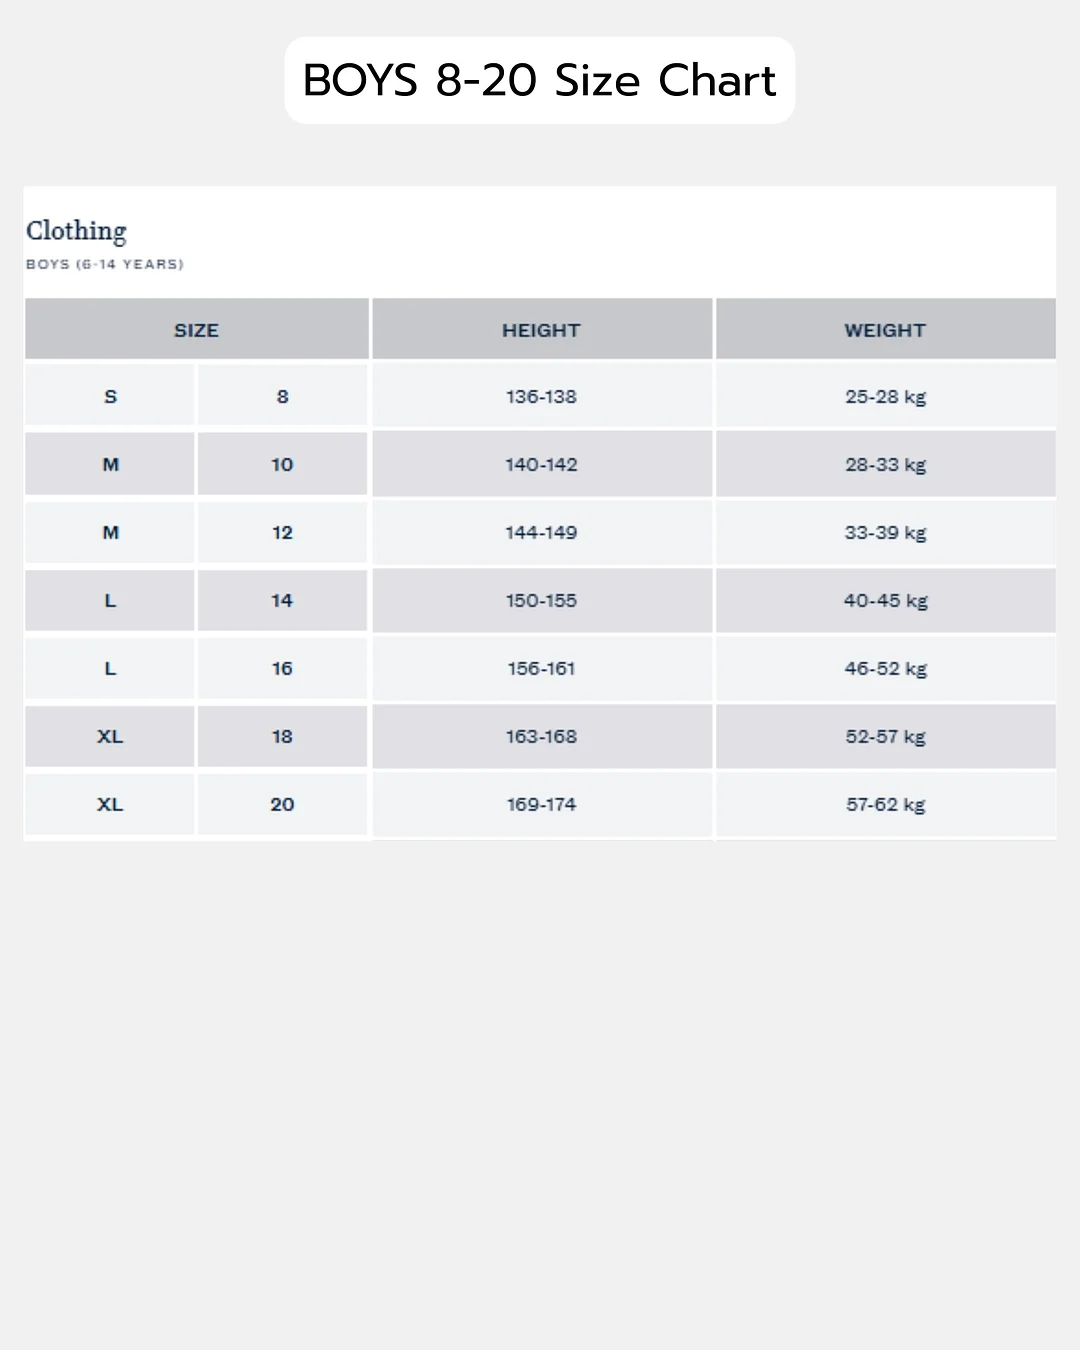
Task: Click the 136-138 height cell
Action: 542,396
